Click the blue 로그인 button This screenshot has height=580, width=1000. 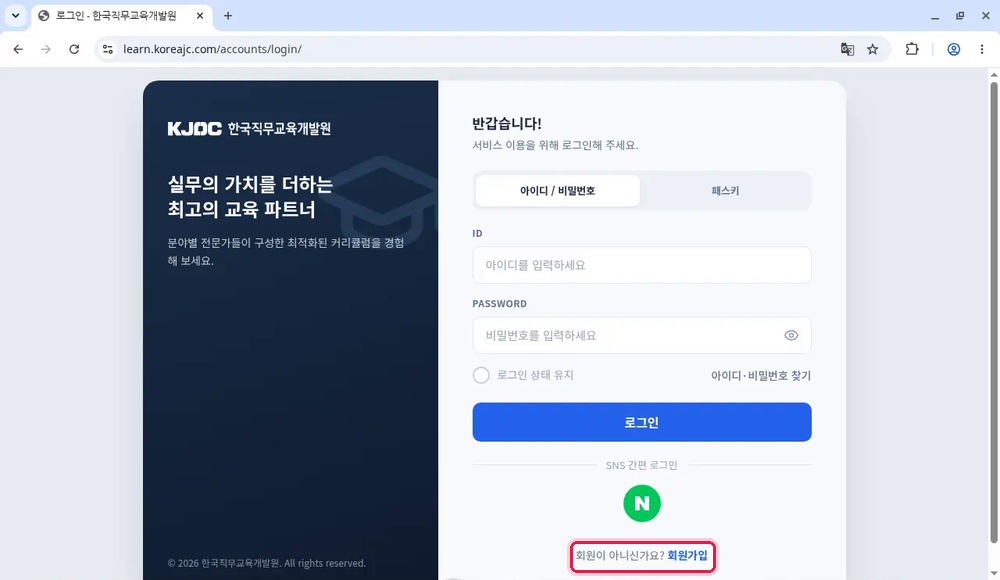point(642,422)
